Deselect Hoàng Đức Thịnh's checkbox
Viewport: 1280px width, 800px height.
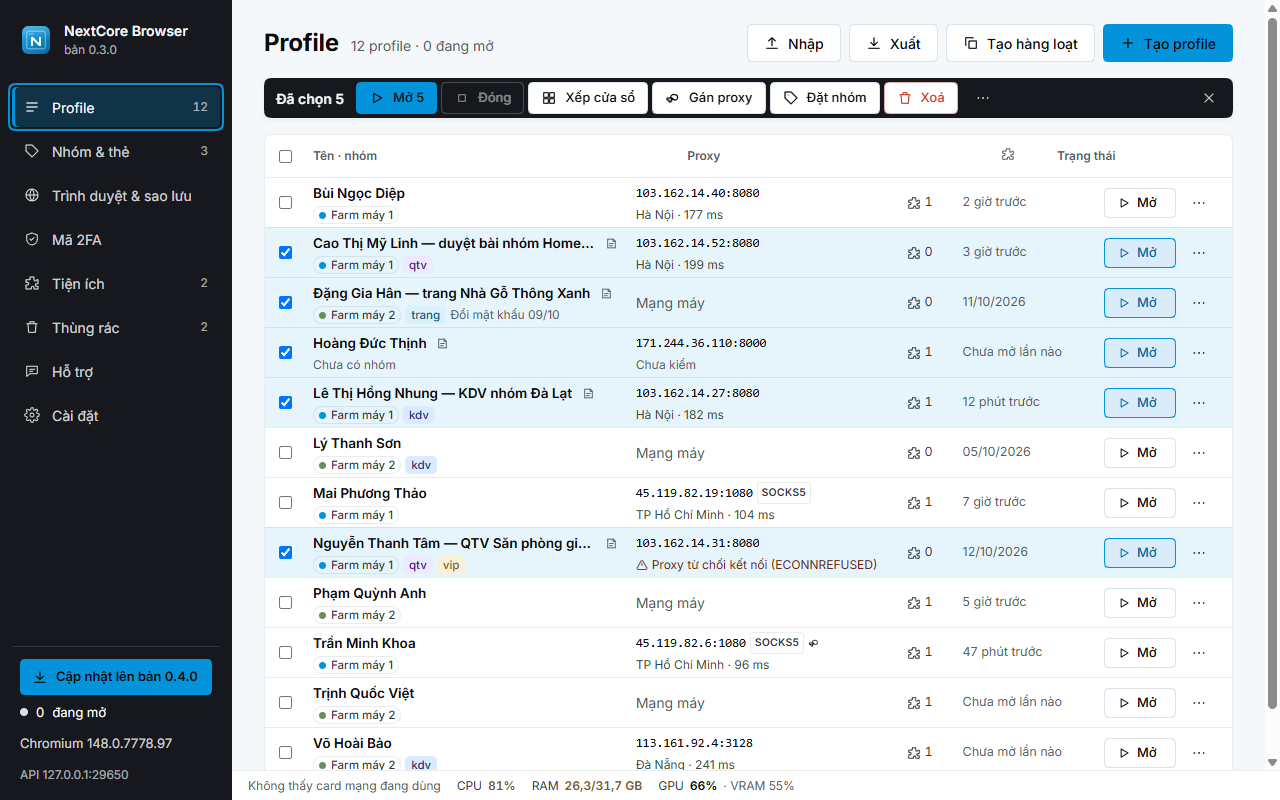click(x=286, y=352)
